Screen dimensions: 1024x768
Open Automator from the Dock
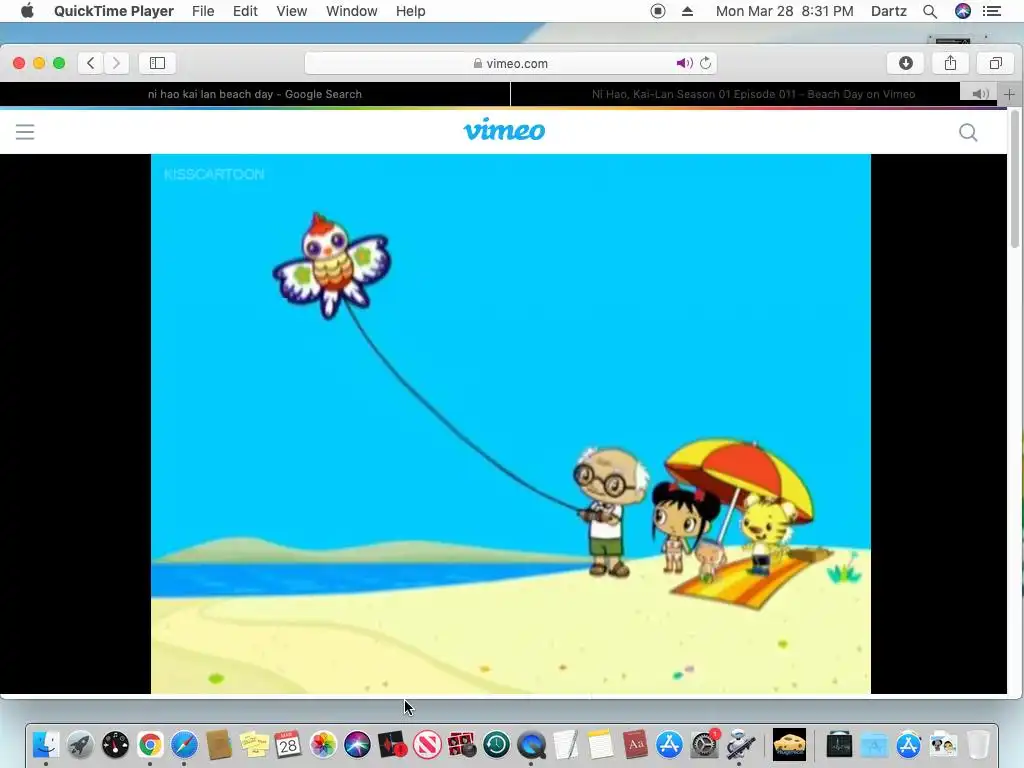(x=739, y=744)
